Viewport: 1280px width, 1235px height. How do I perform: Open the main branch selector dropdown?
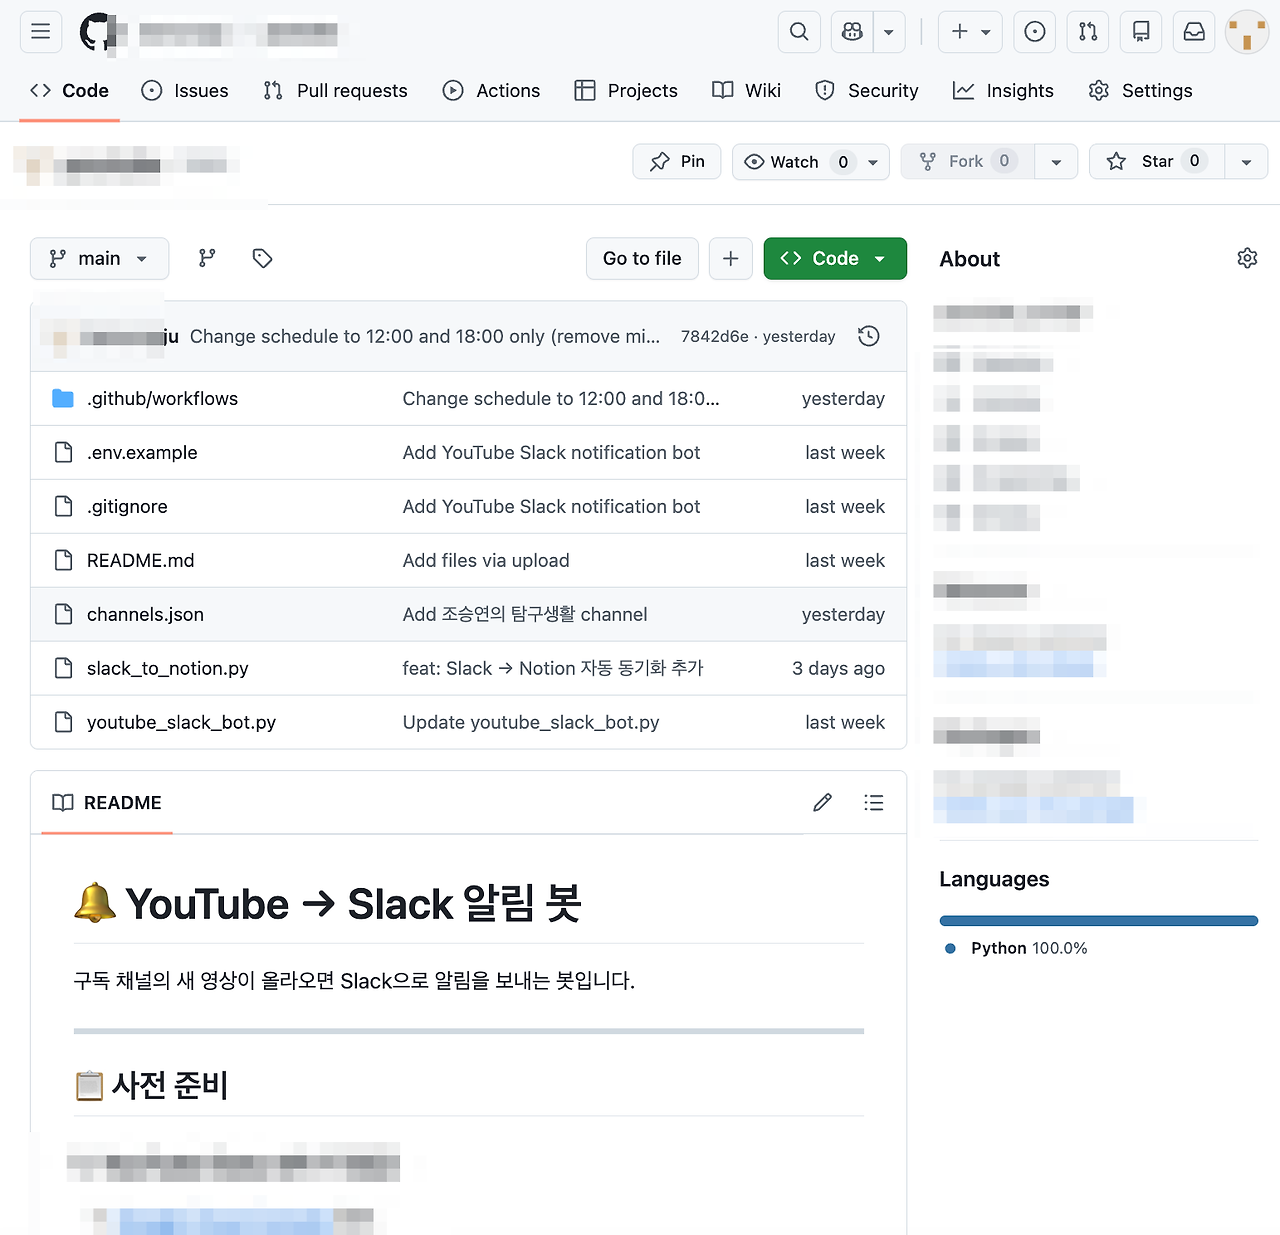point(99,259)
